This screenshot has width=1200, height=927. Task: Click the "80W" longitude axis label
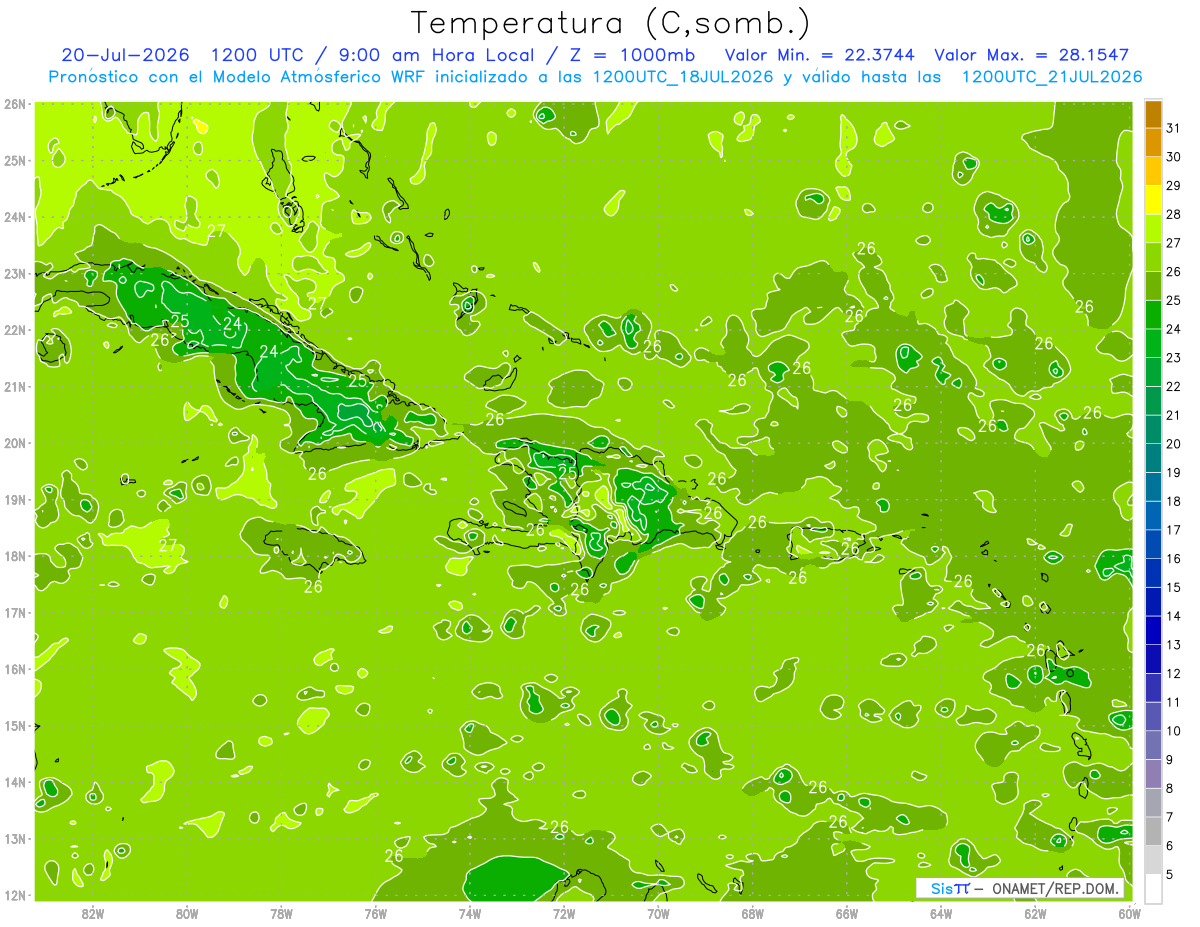(x=187, y=913)
